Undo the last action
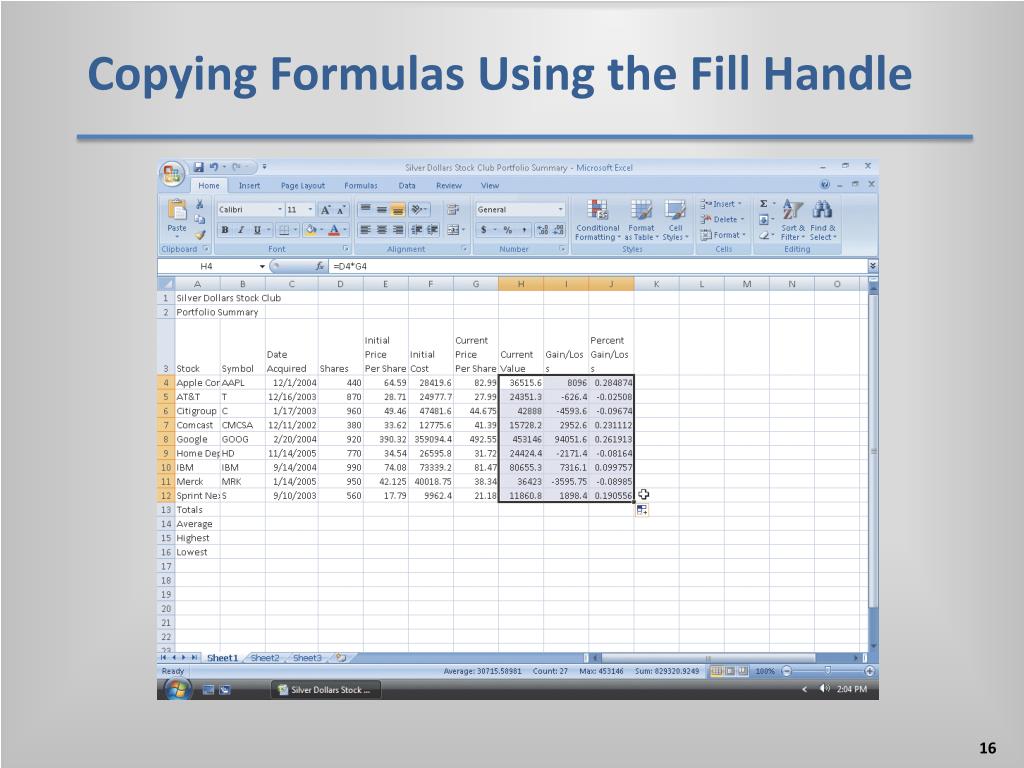 (214, 167)
